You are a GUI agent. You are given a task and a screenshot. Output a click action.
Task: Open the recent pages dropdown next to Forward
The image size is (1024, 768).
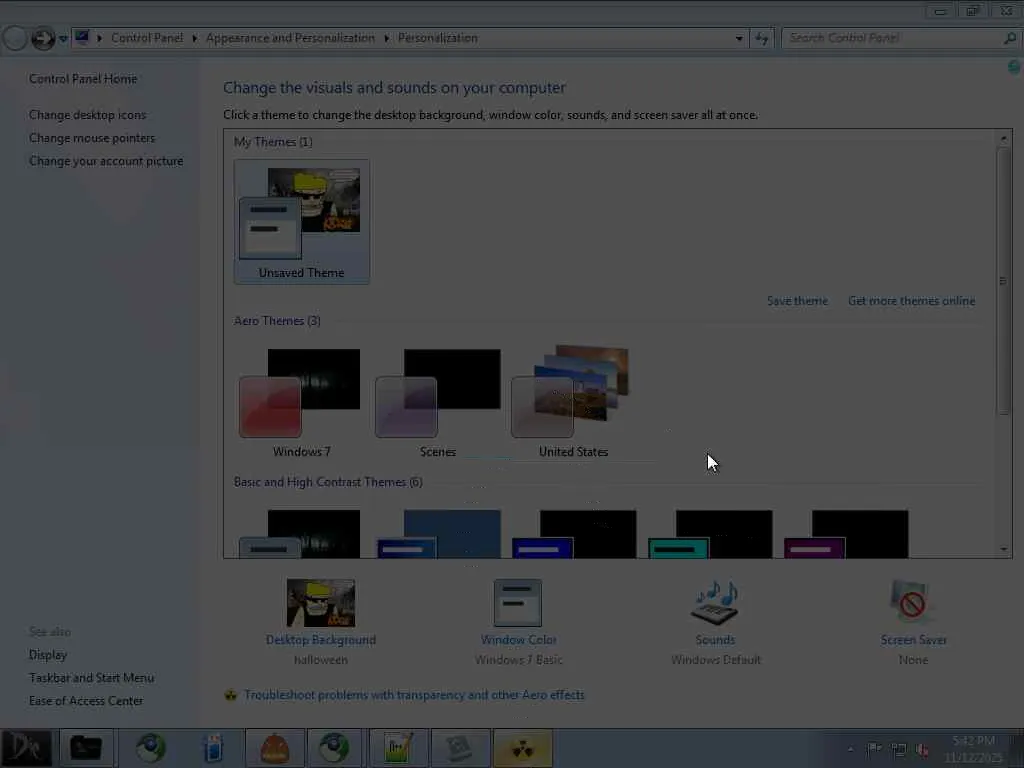[x=63, y=39]
